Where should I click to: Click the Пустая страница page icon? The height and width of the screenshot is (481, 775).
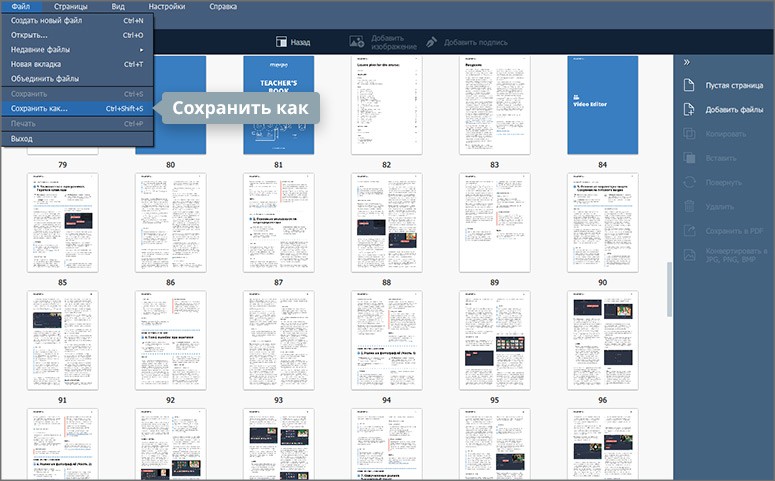click(x=689, y=85)
